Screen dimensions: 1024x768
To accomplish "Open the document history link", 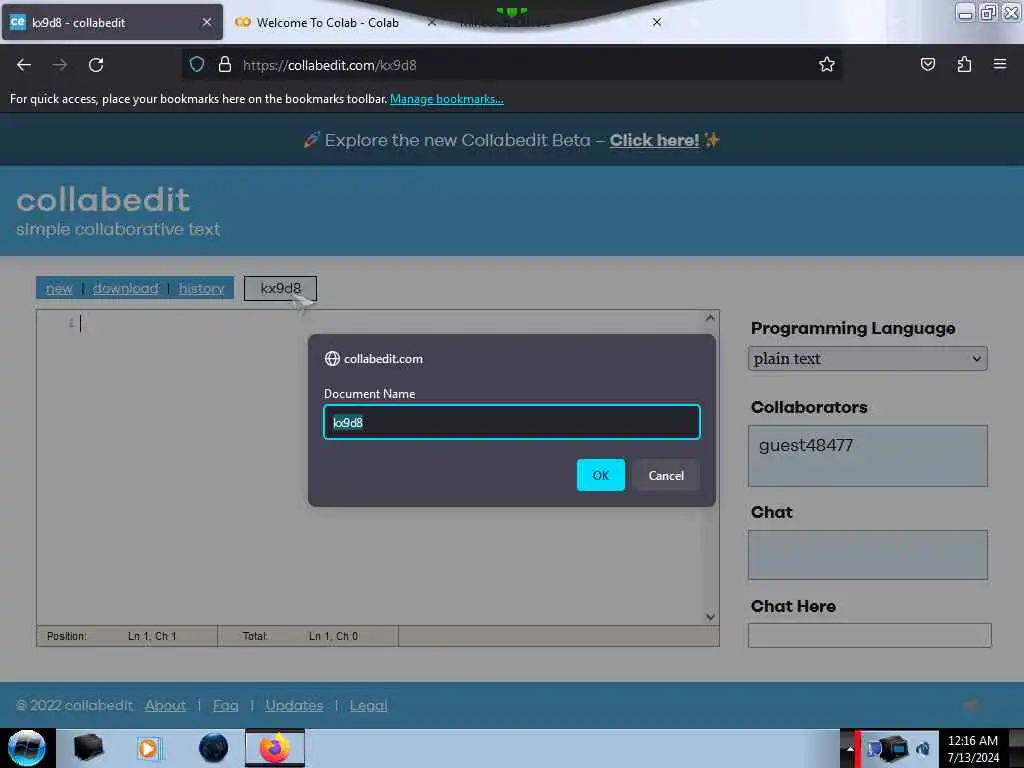I will (201, 288).
